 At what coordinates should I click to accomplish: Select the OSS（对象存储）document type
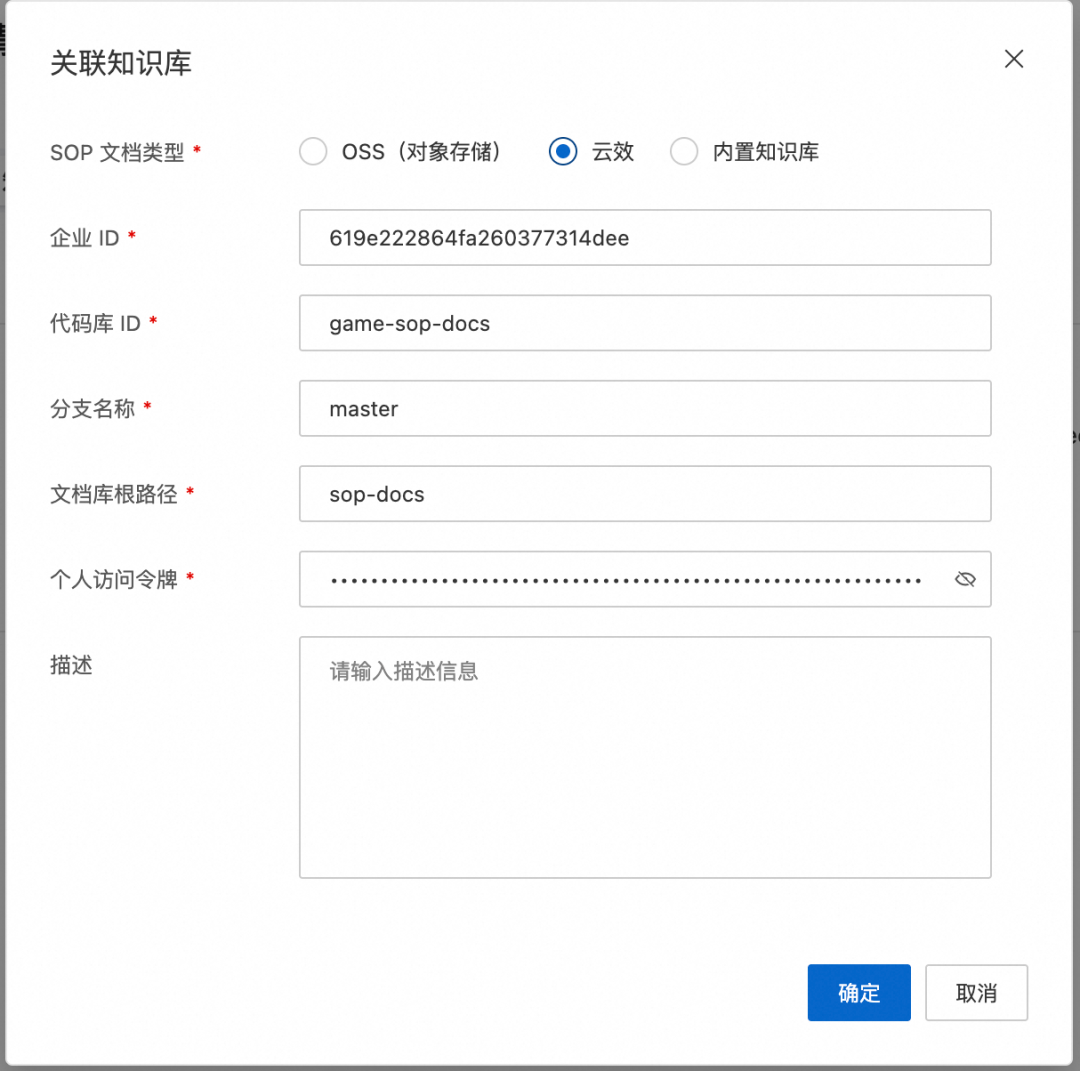point(313,151)
